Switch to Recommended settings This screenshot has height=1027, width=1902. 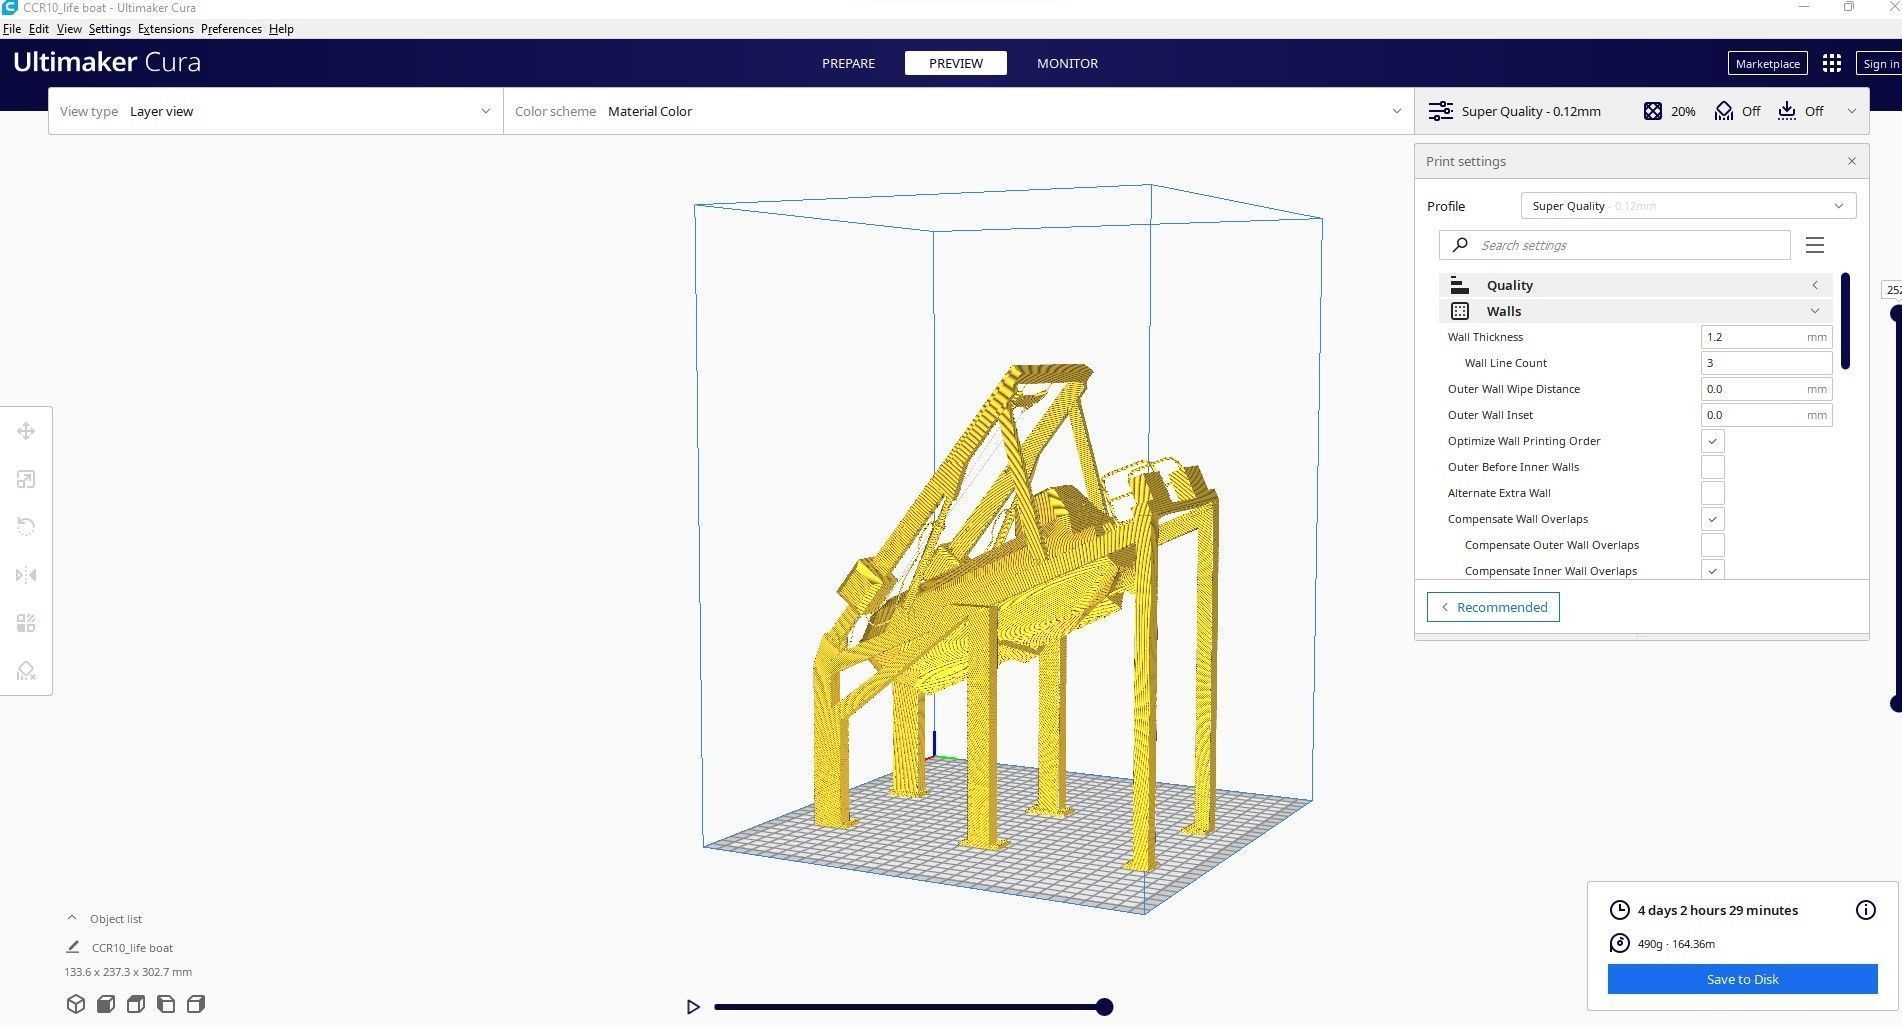pos(1493,607)
